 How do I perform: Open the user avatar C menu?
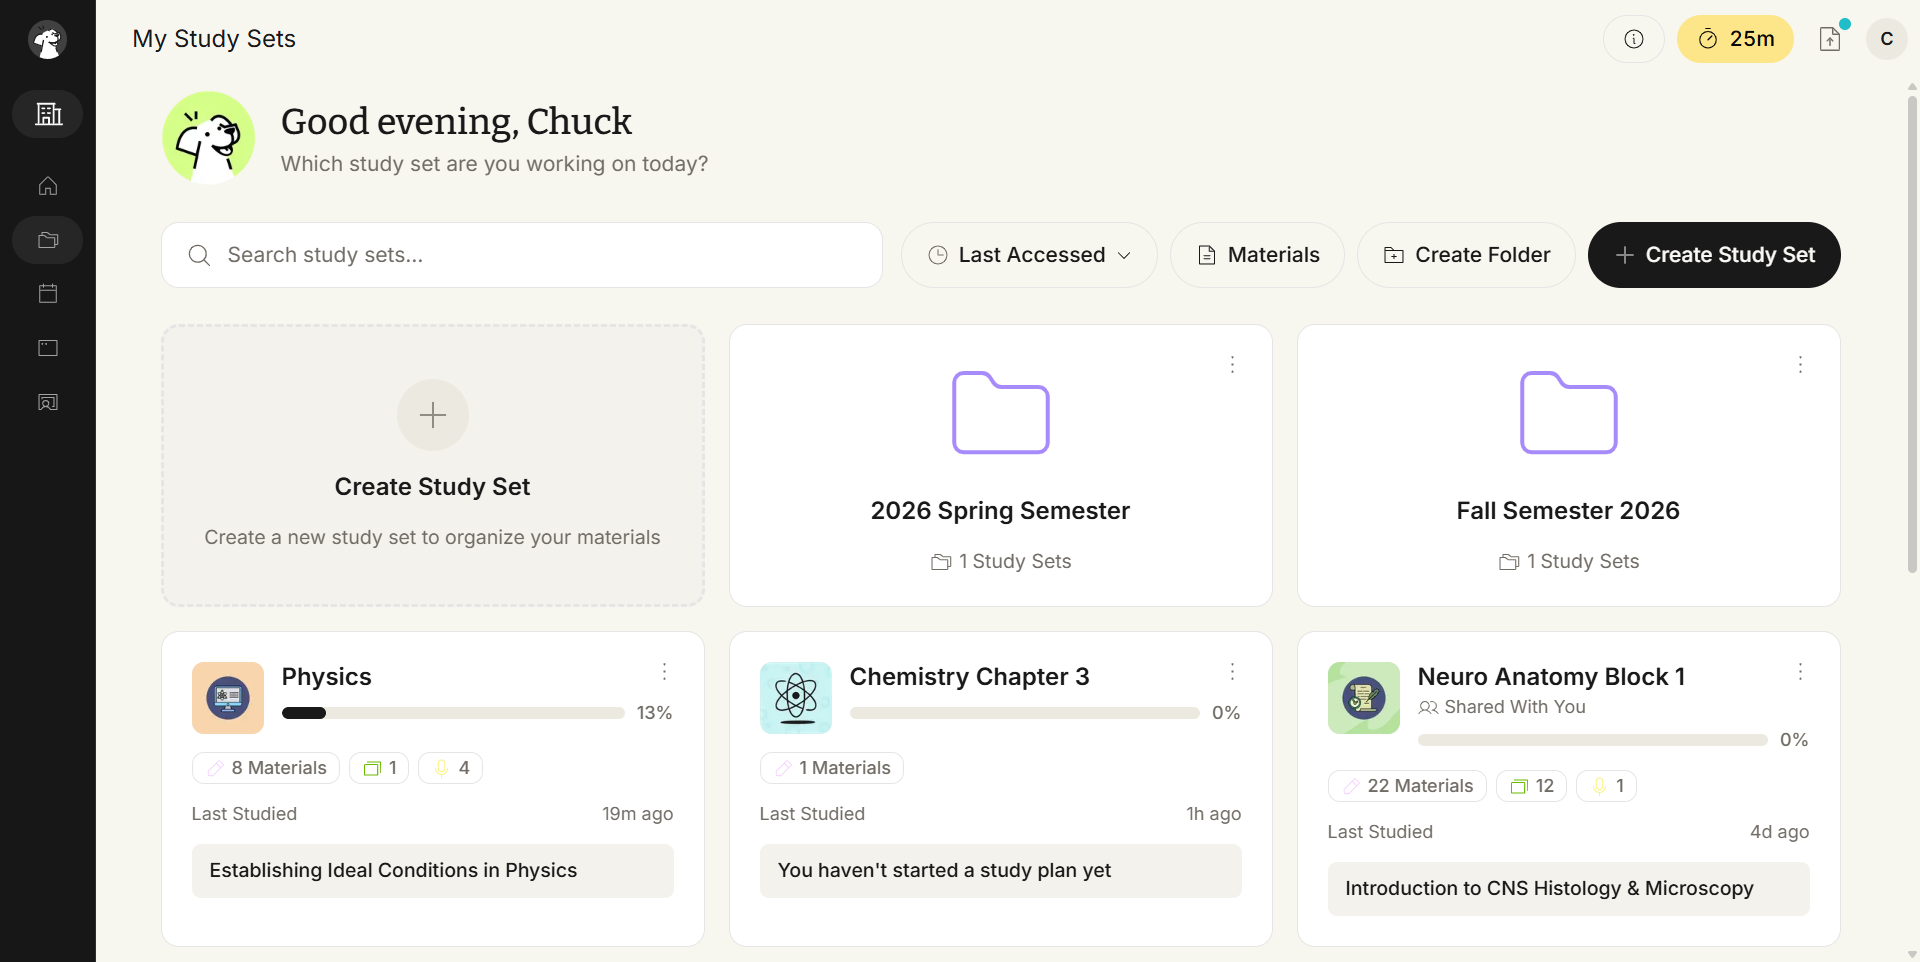point(1886,39)
